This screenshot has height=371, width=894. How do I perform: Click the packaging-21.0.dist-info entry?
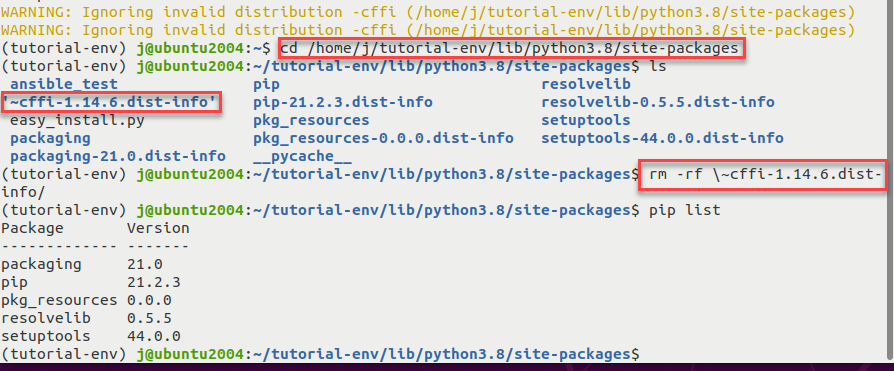pos(118,156)
